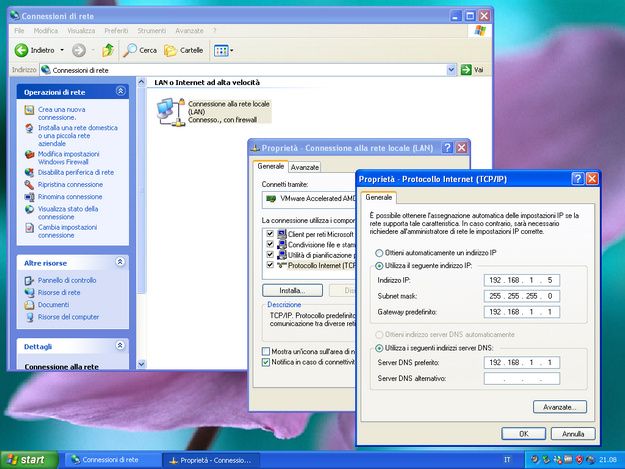The width and height of the screenshot is (625, 469).
Task: Go up one folder level icon
Action: [108, 50]
